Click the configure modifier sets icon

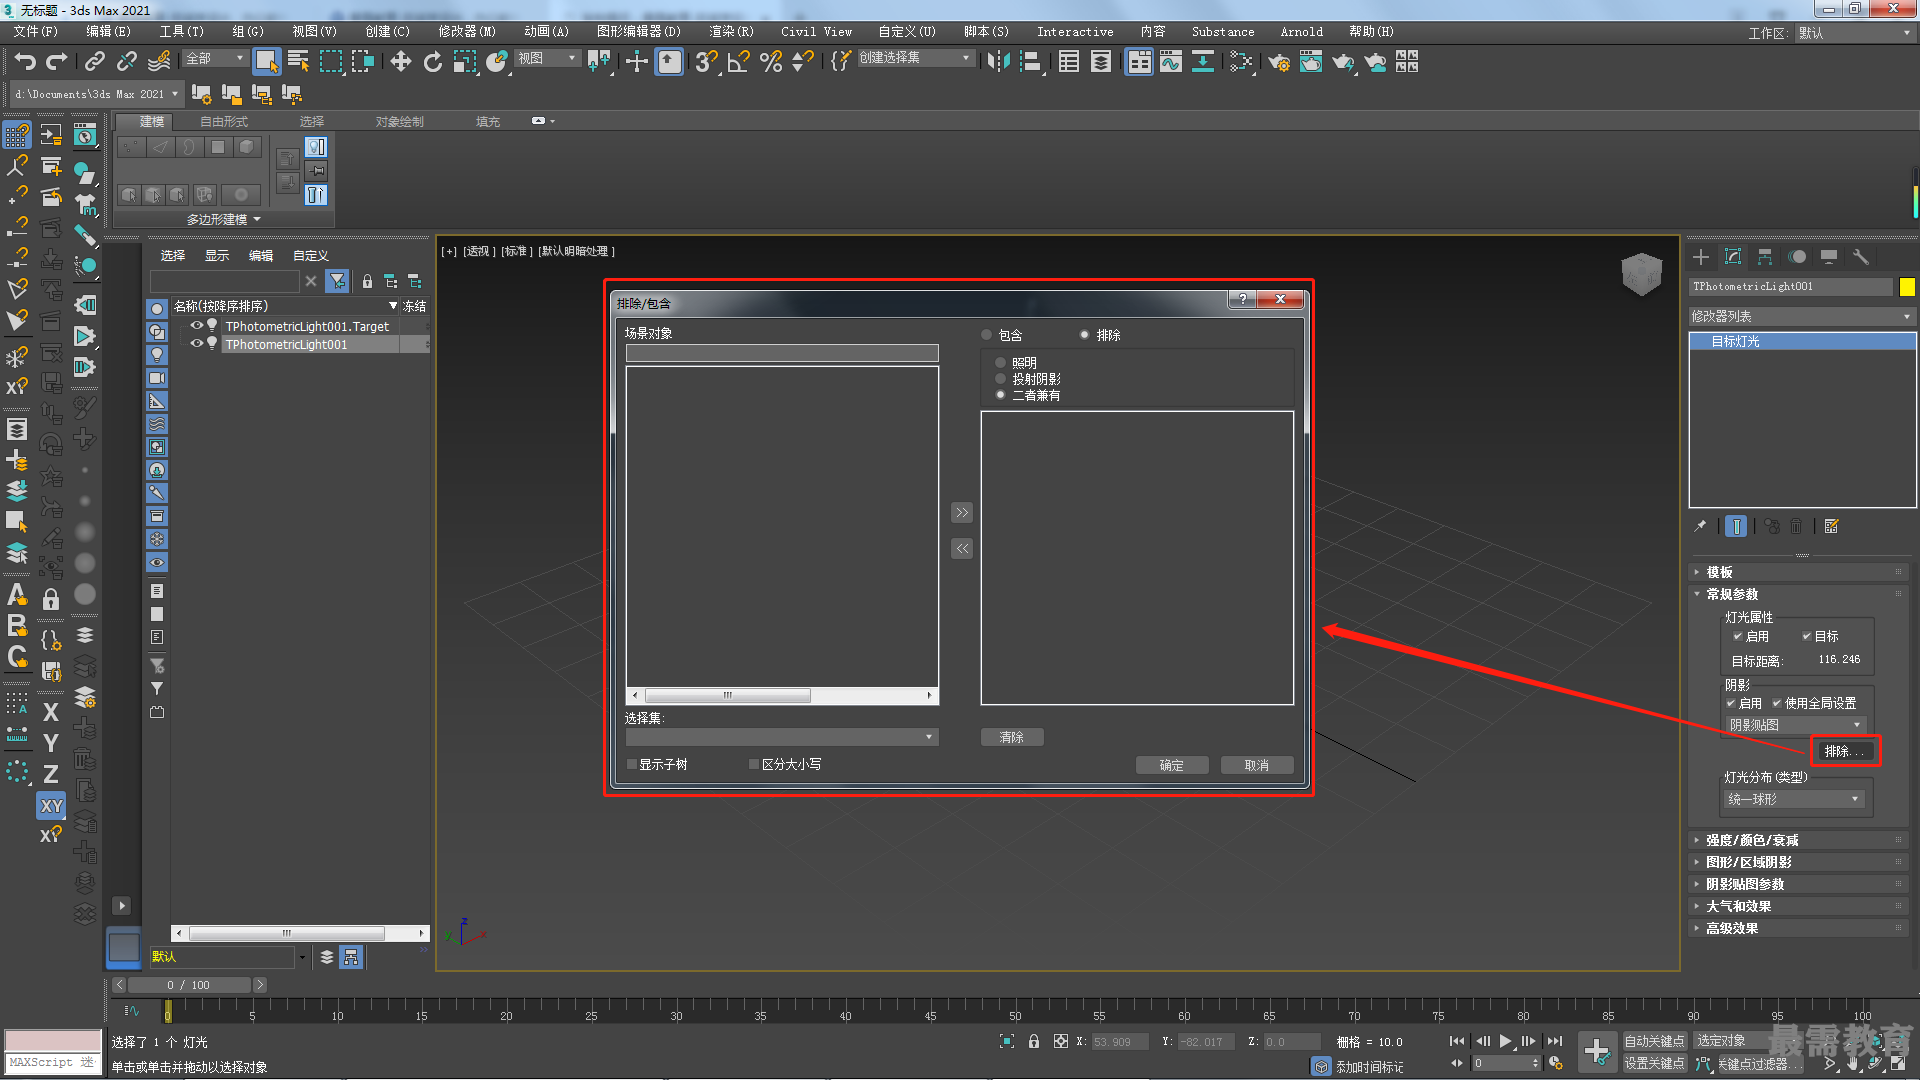click(1832, 526)
